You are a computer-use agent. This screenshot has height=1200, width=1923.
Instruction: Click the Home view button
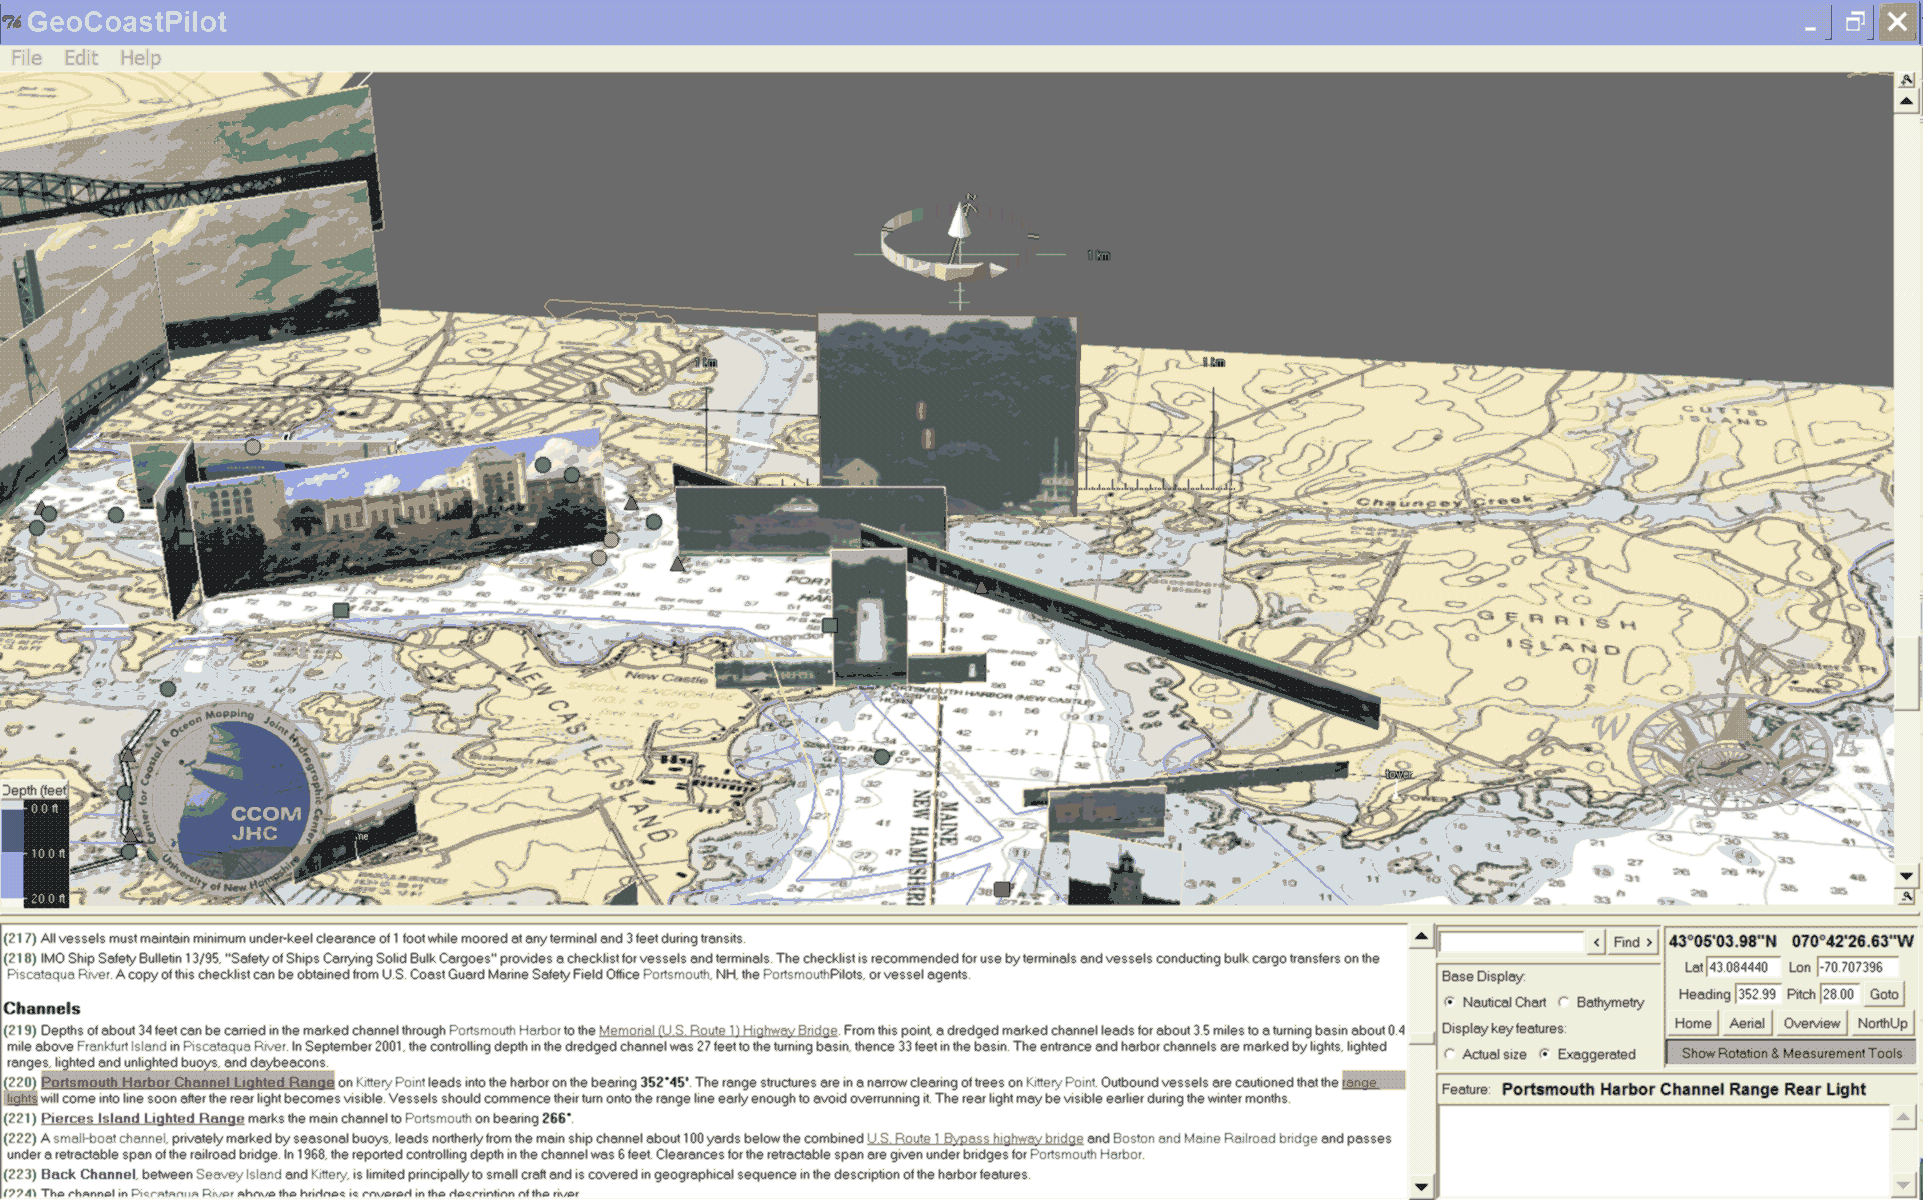[1693, 1023]
